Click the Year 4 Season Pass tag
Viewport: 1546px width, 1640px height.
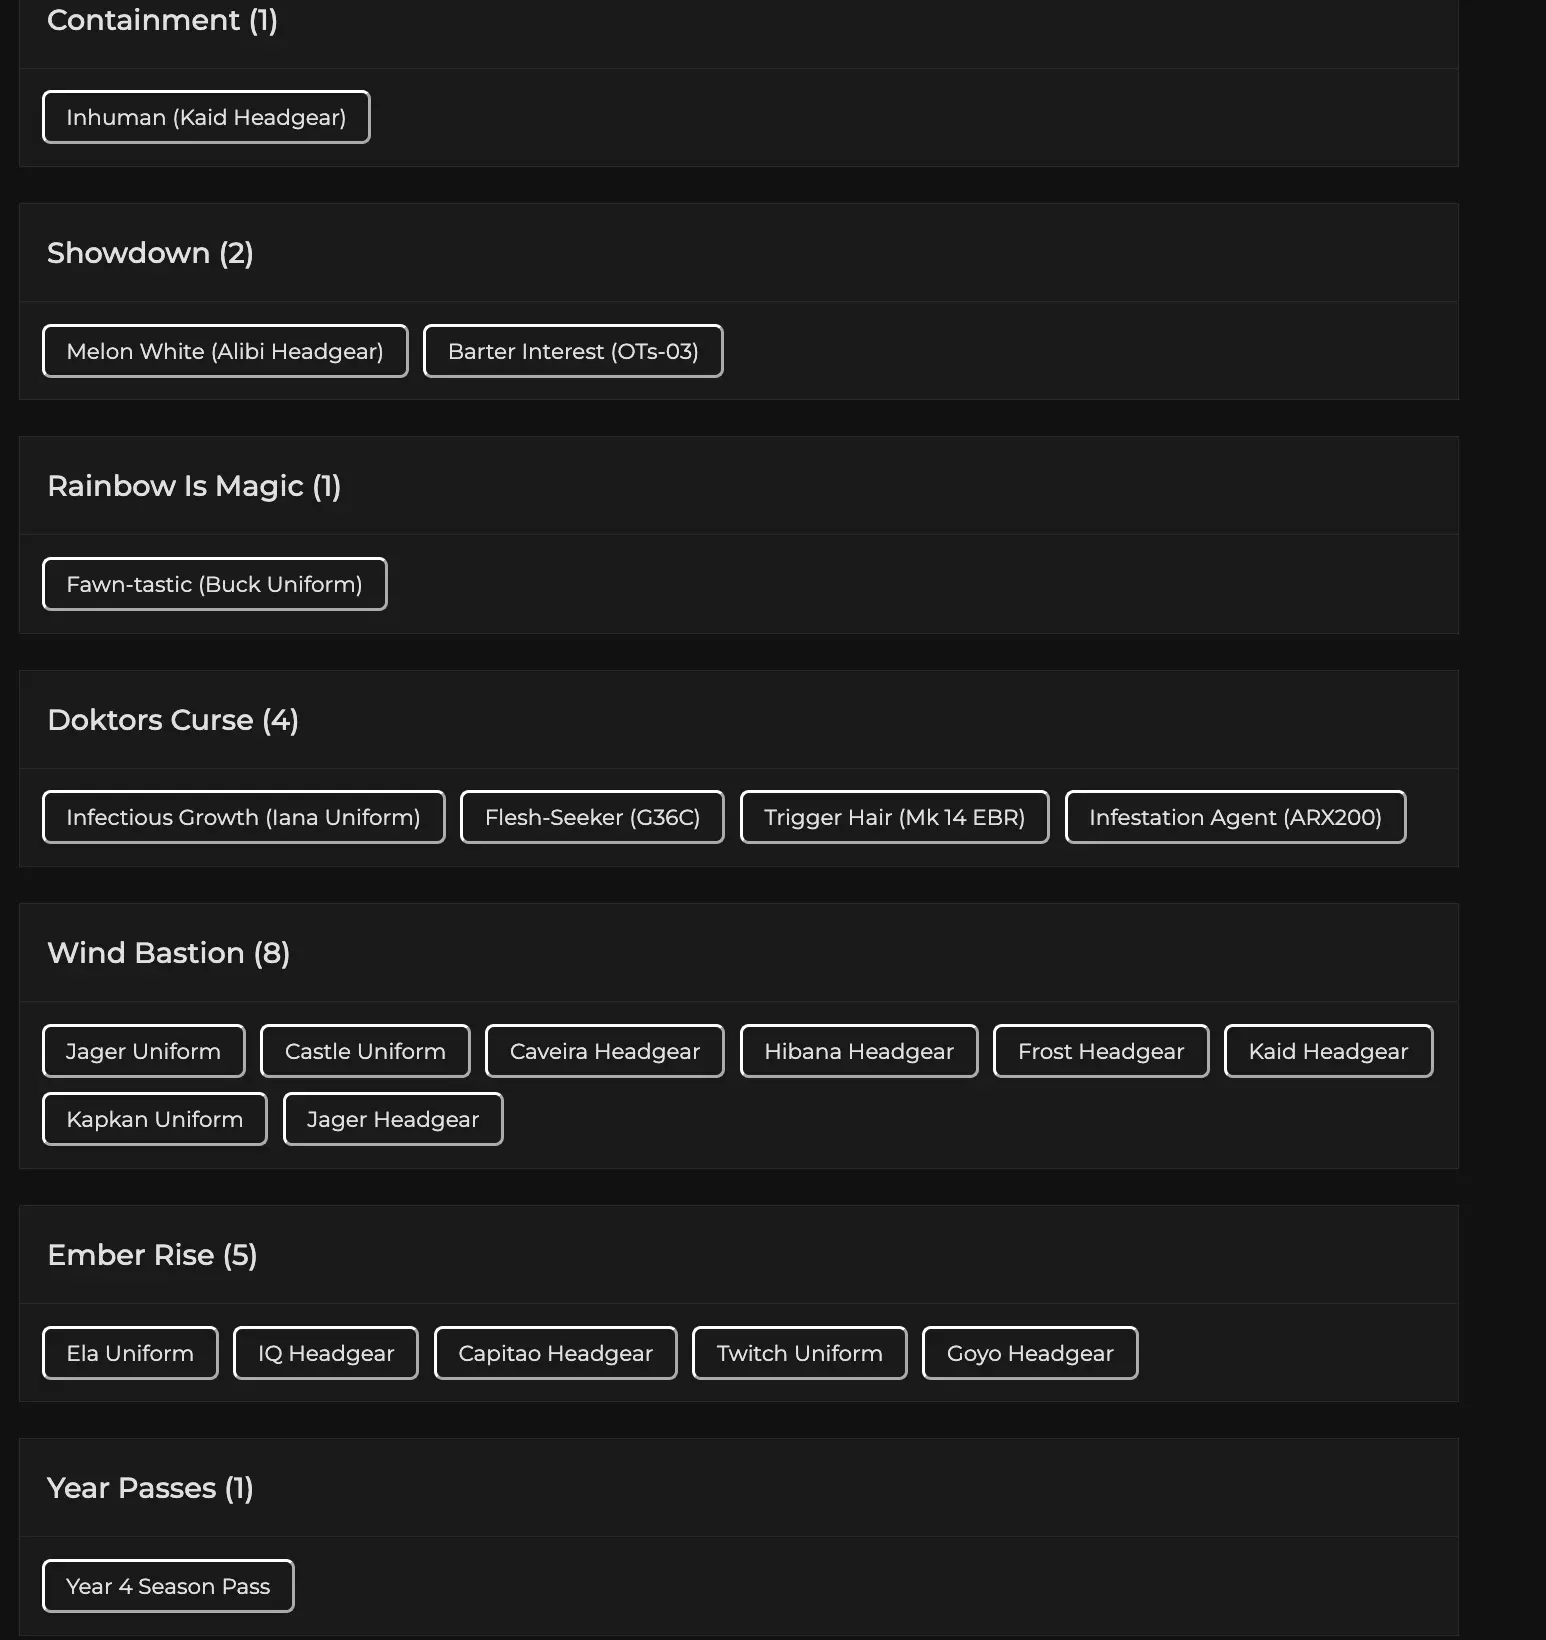click(168, 1586)
